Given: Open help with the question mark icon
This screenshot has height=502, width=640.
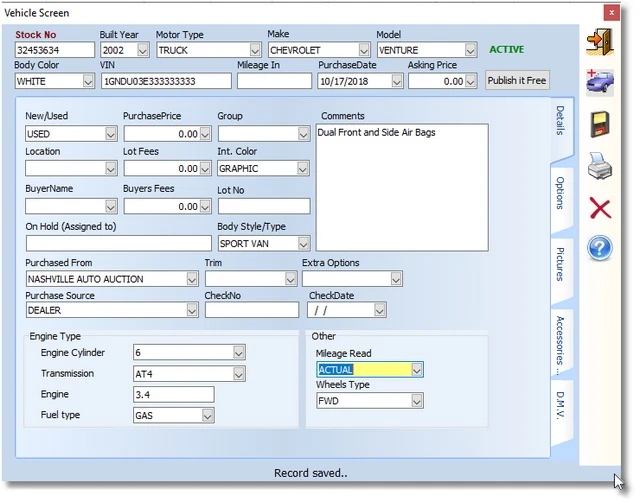Looking at the screenshot, I should (599, 248).
